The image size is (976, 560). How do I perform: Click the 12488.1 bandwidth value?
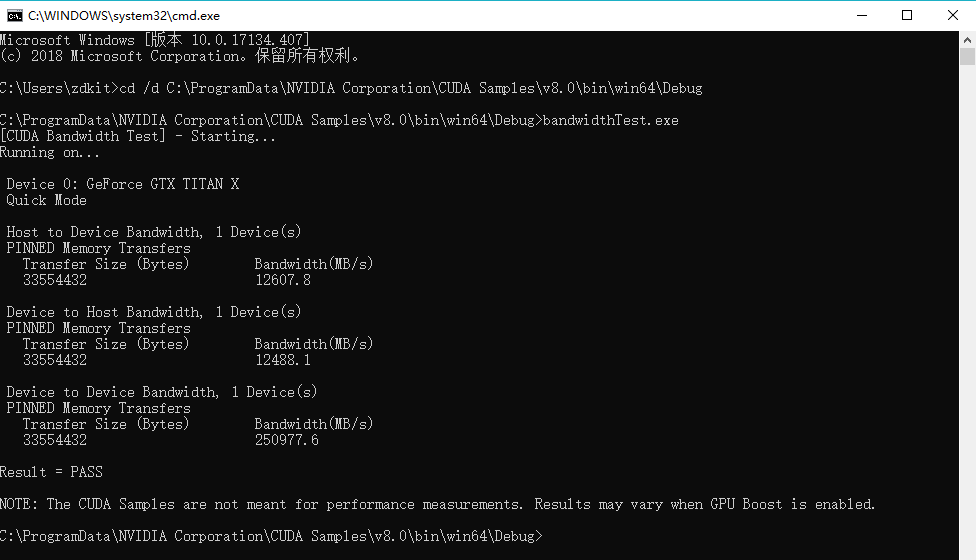point(283,360)
